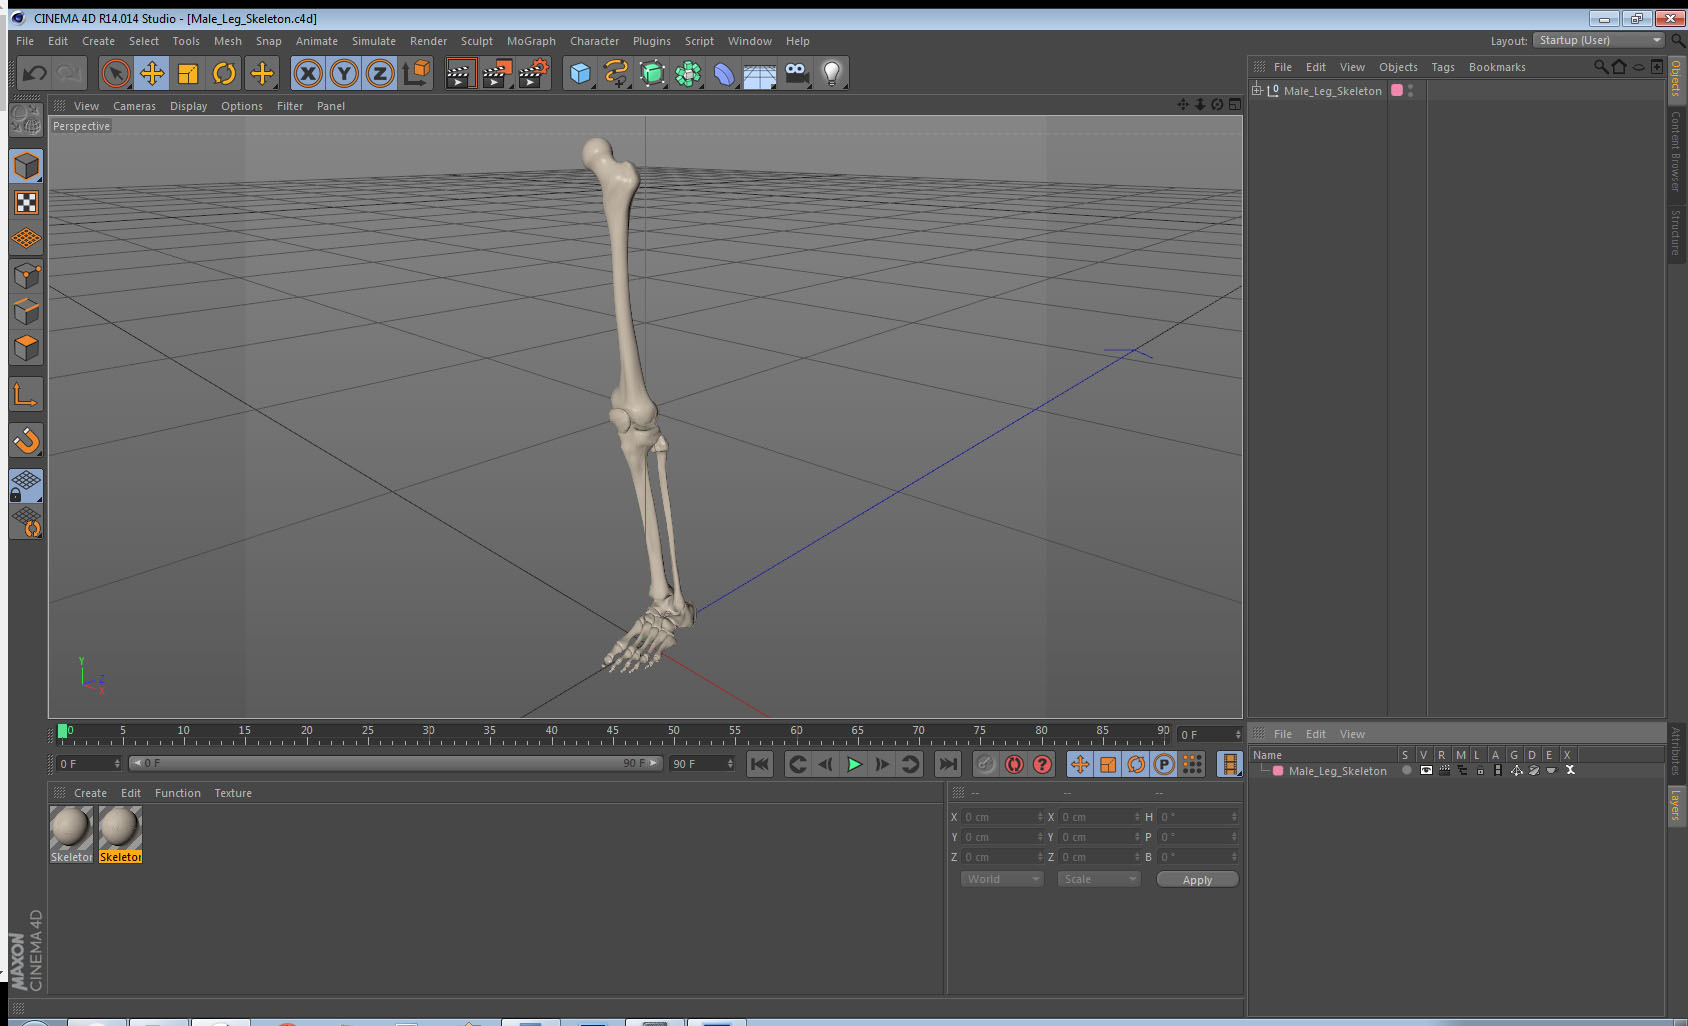The width and height of the screenshot is (1688, 1026).
Task: Click the Apply button in coordinates
Action: point(1197,880)
